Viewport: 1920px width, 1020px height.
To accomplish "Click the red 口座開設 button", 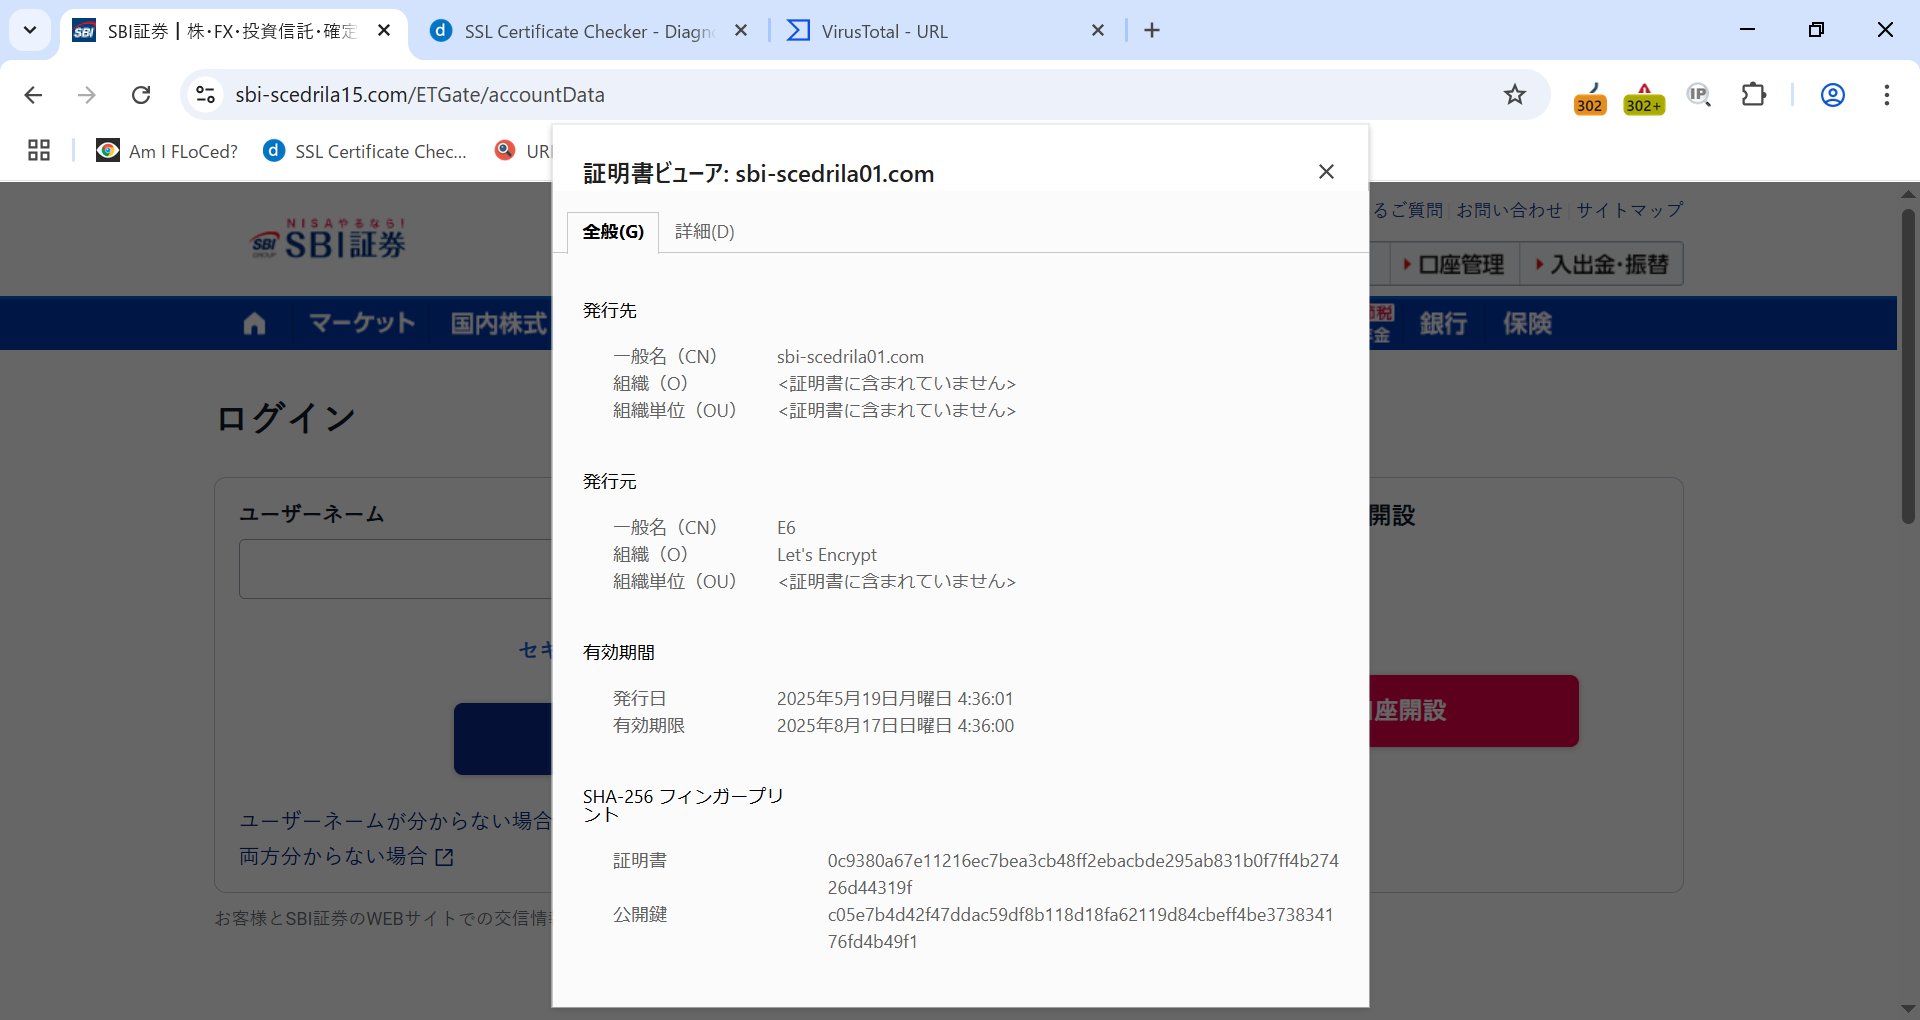I will pos(1474,711).
